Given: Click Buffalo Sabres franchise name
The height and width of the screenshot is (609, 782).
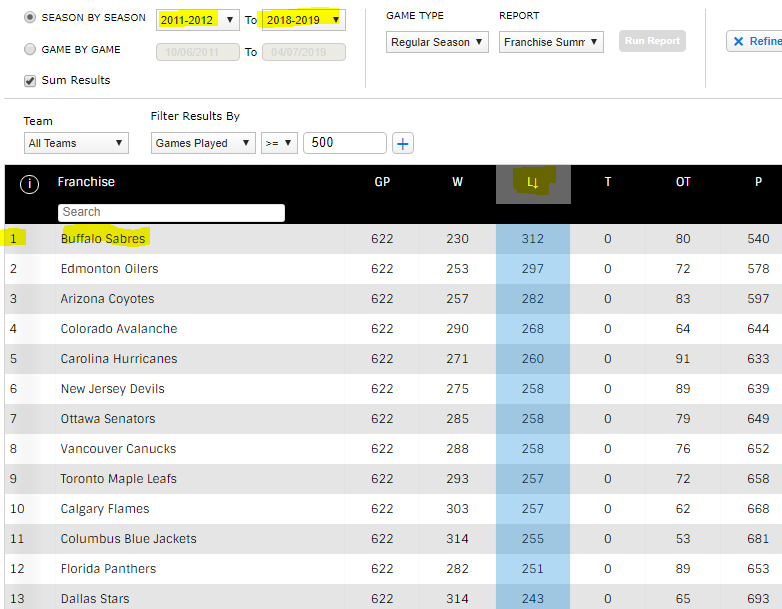Looking at the screenshot, I should (x=103, y=239).
